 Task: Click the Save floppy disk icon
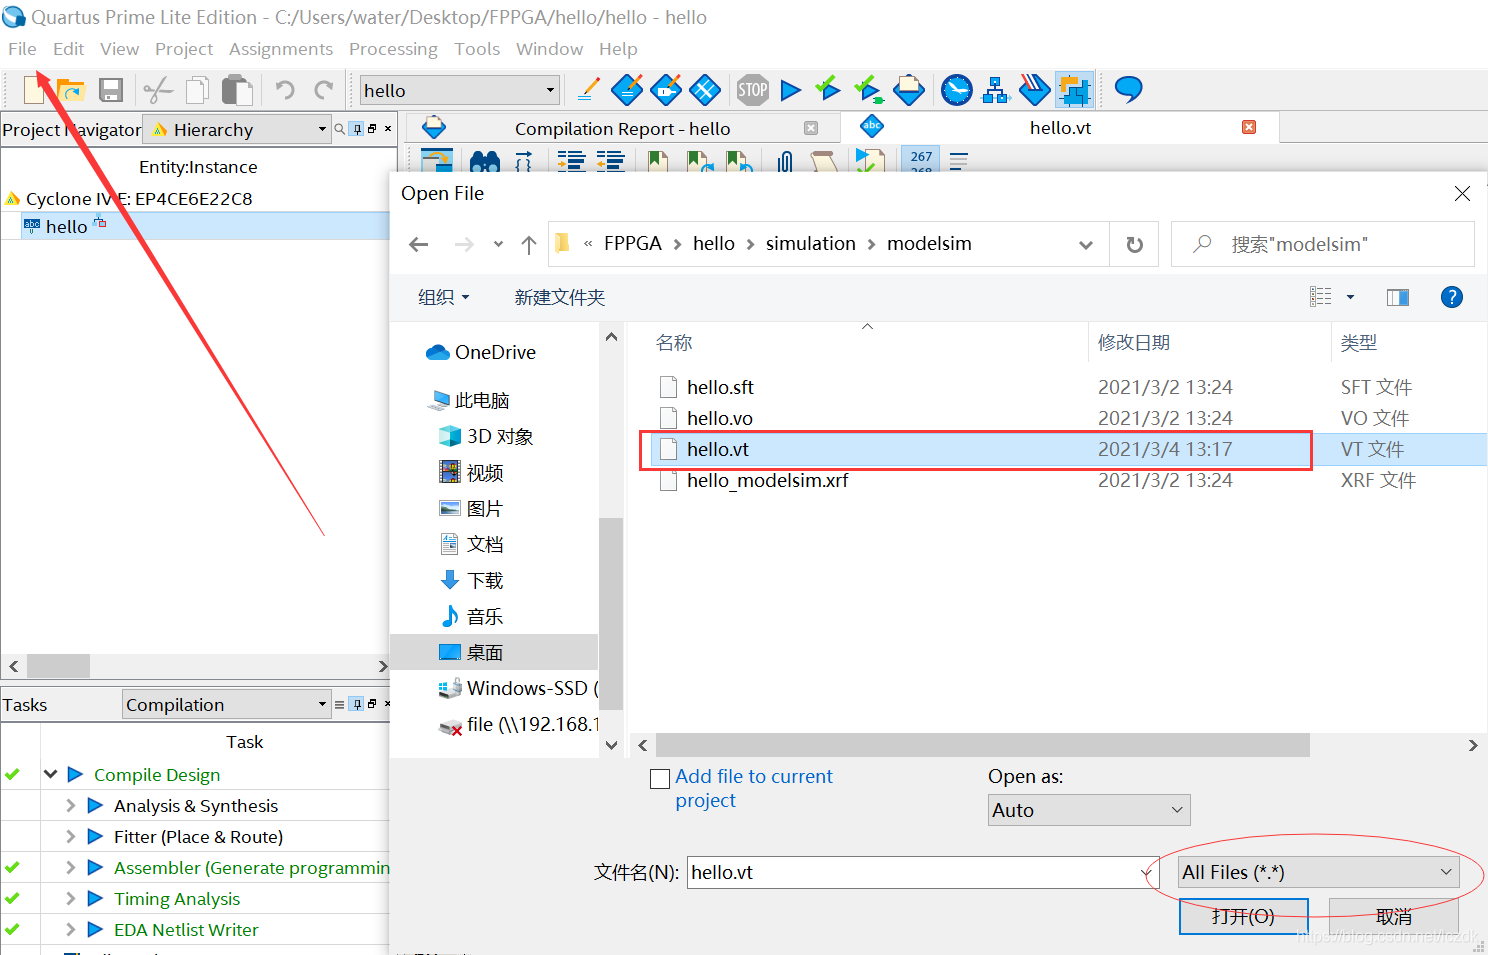111,91
